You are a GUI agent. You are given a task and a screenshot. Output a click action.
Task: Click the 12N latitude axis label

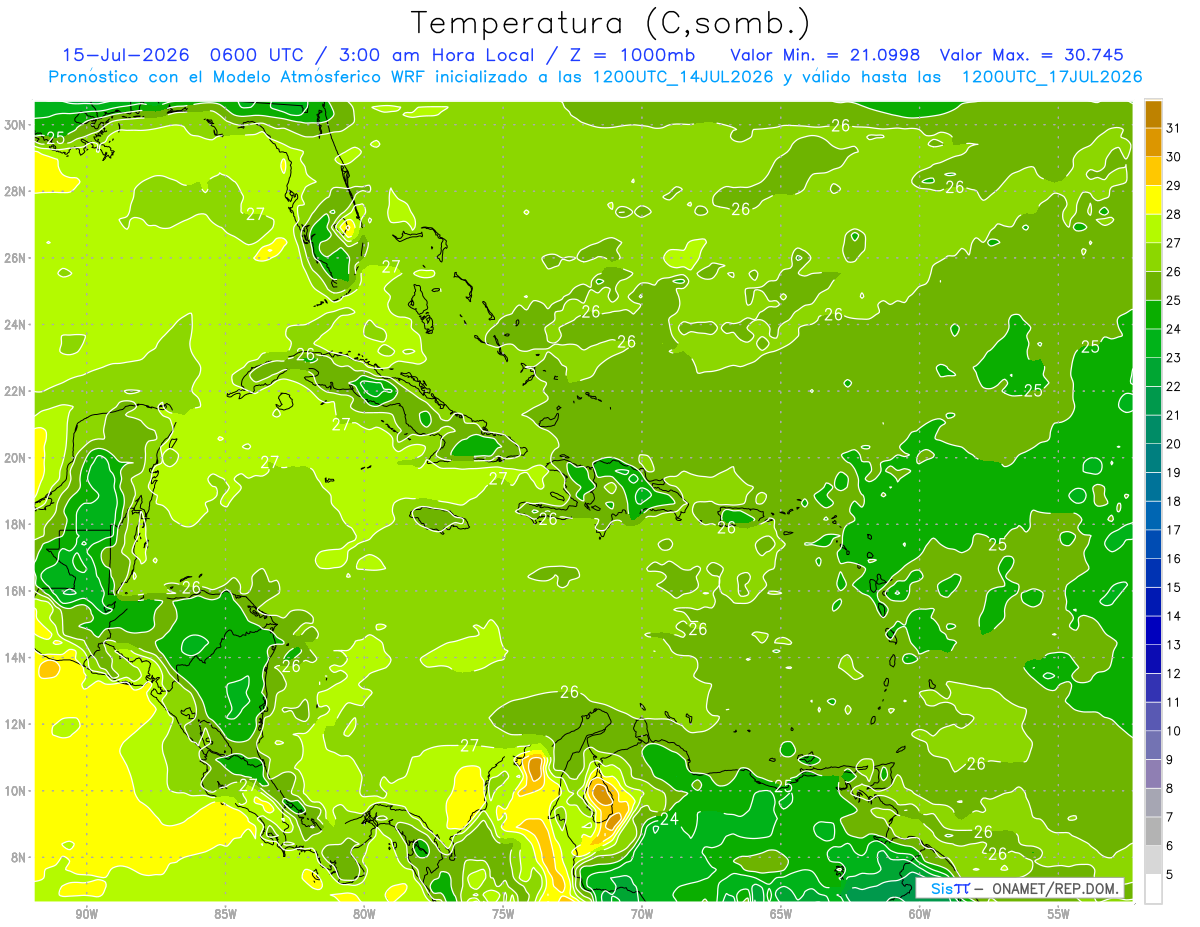(x=16, y=724)
